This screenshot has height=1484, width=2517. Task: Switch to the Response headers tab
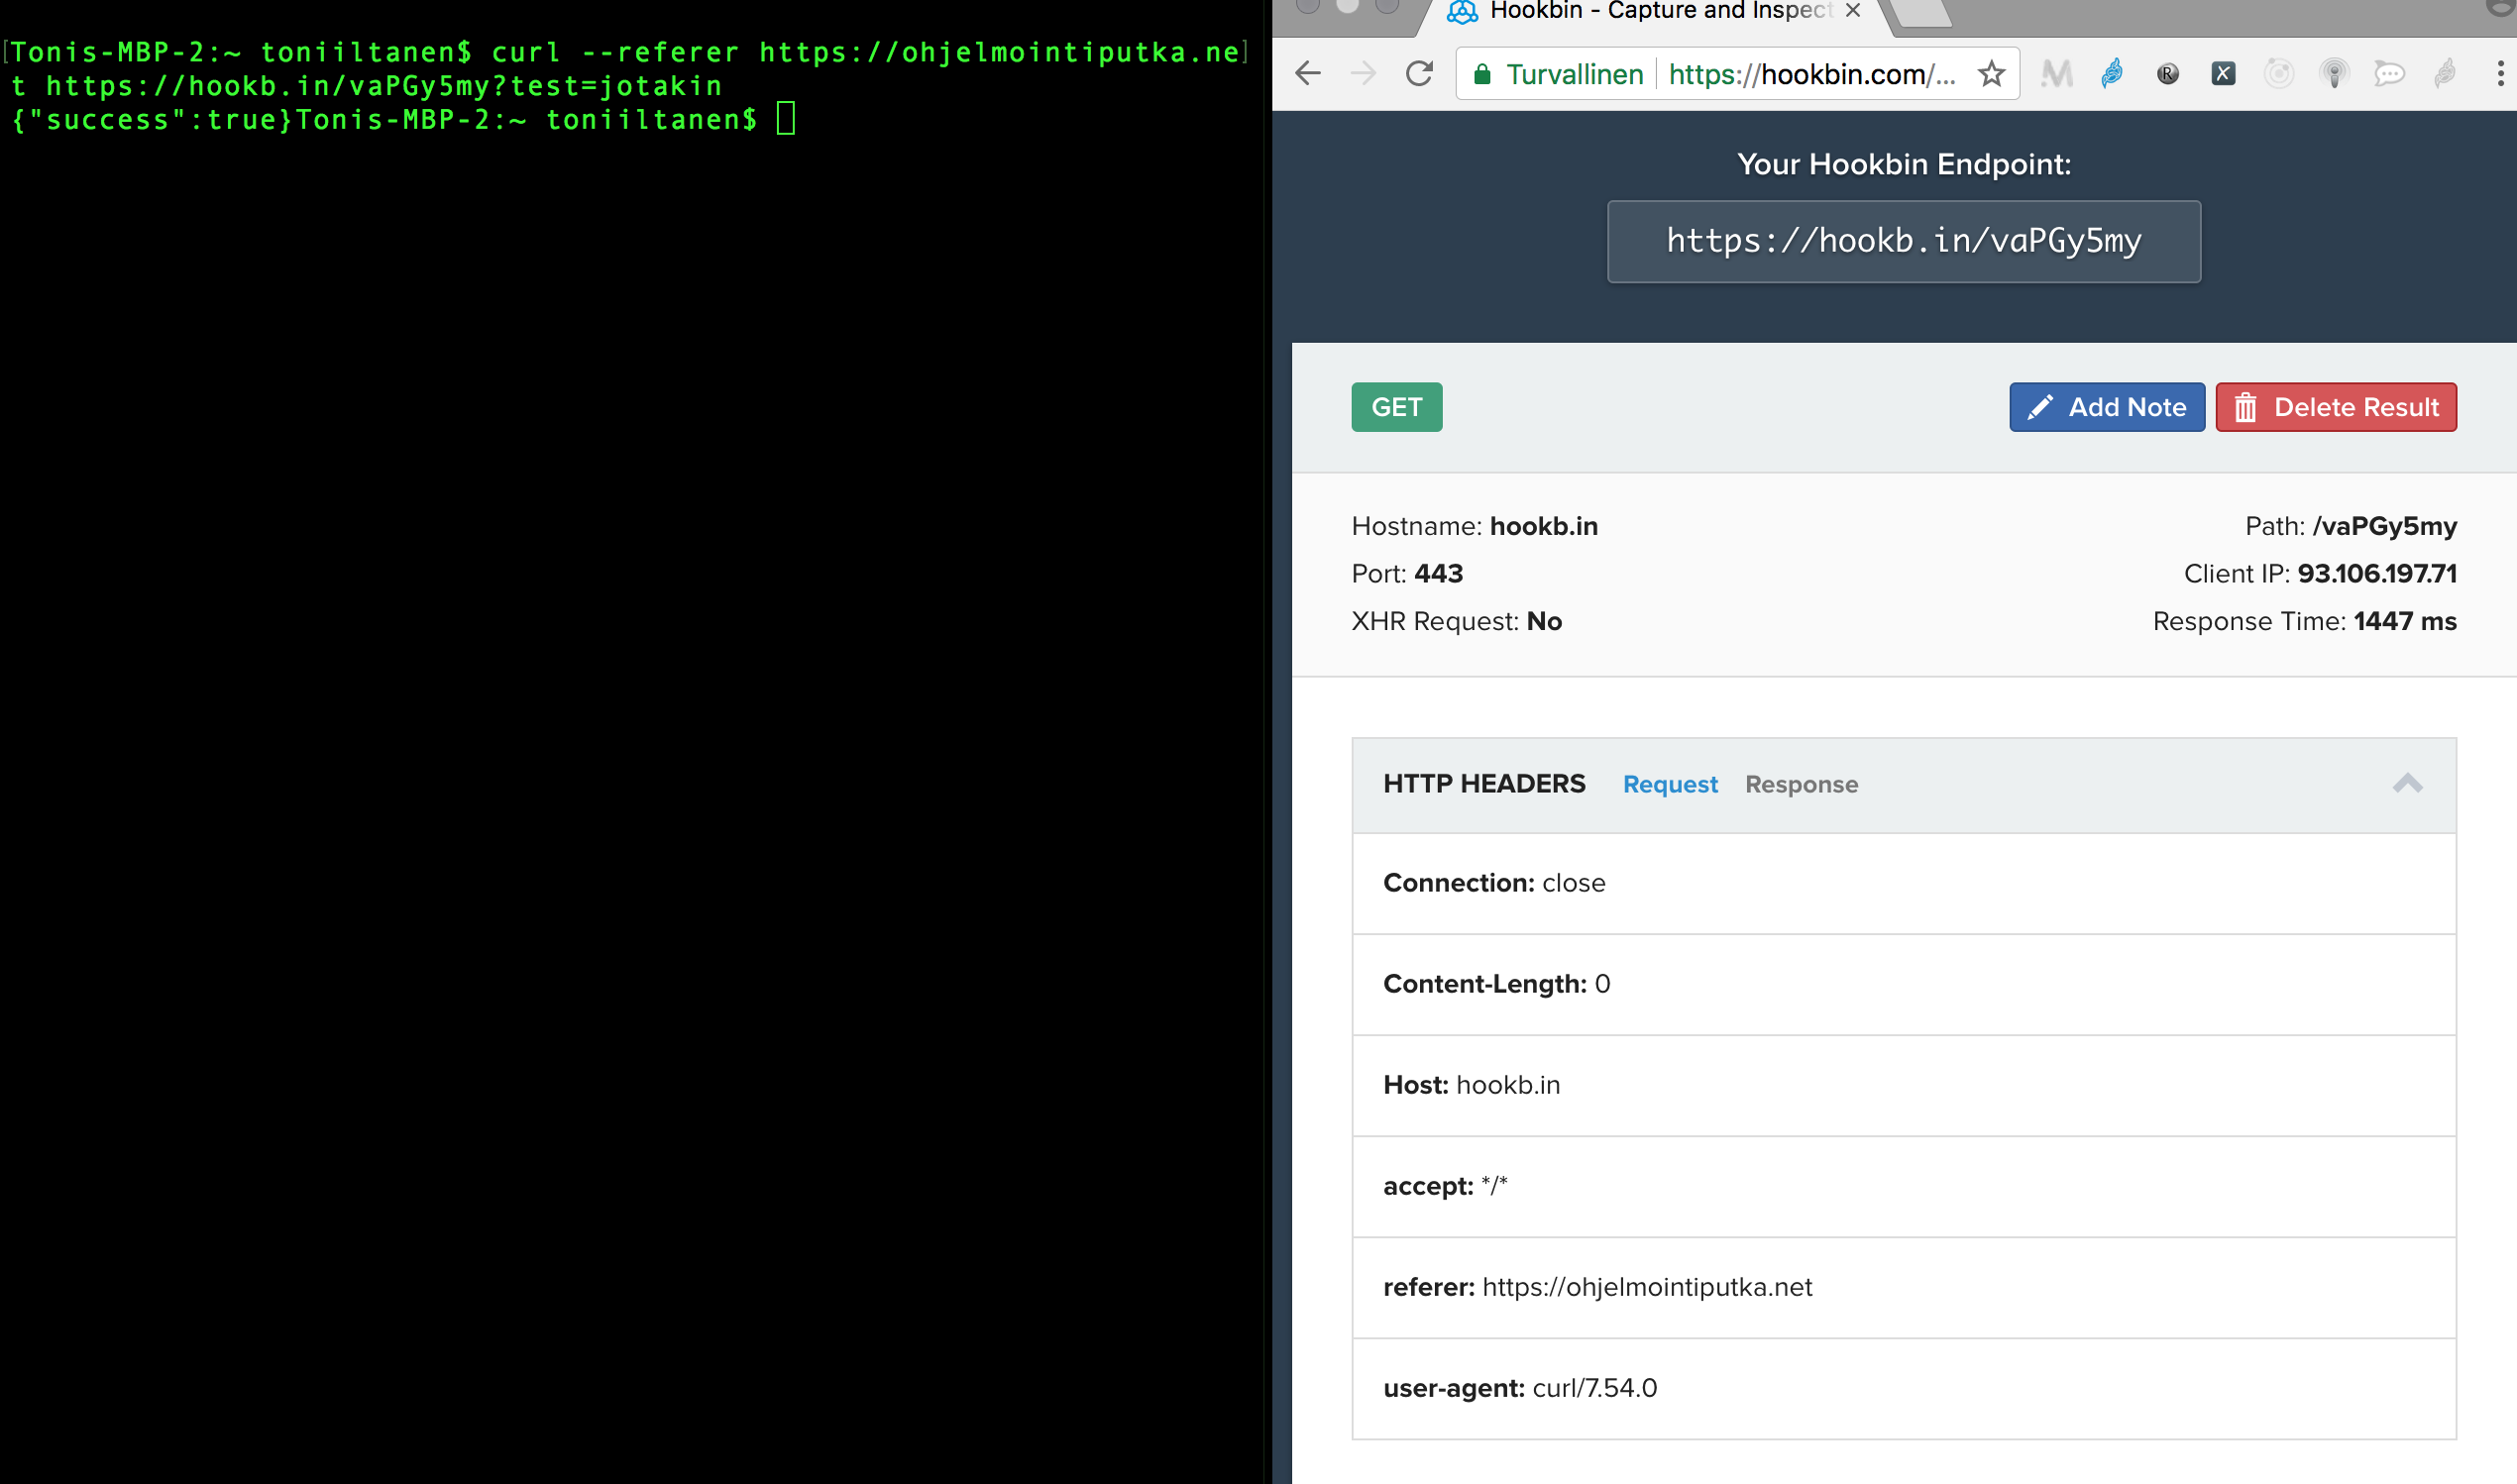point(1801,784)
